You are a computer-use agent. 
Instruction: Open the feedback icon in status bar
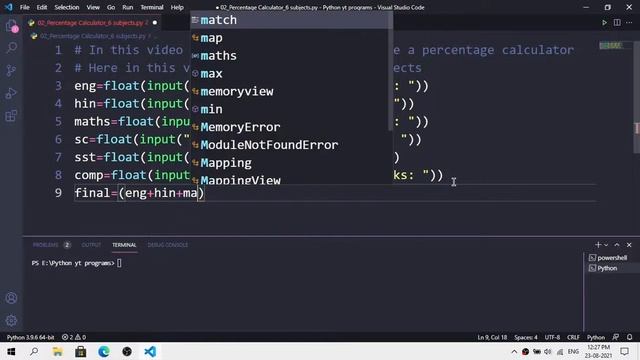pos(616,337)
